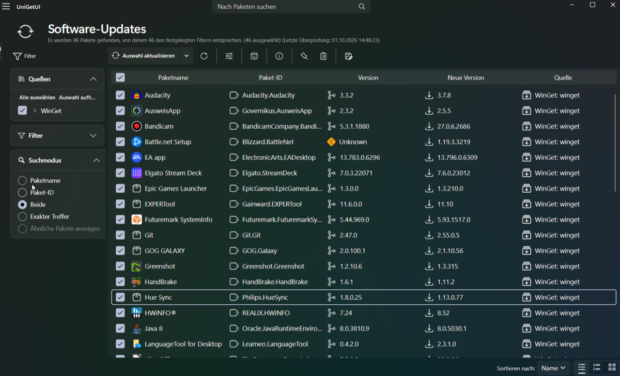620x376 pixels.
Task: Click the Bandicam red record icon
Action: pyautogui.click(x=136, y=126)
